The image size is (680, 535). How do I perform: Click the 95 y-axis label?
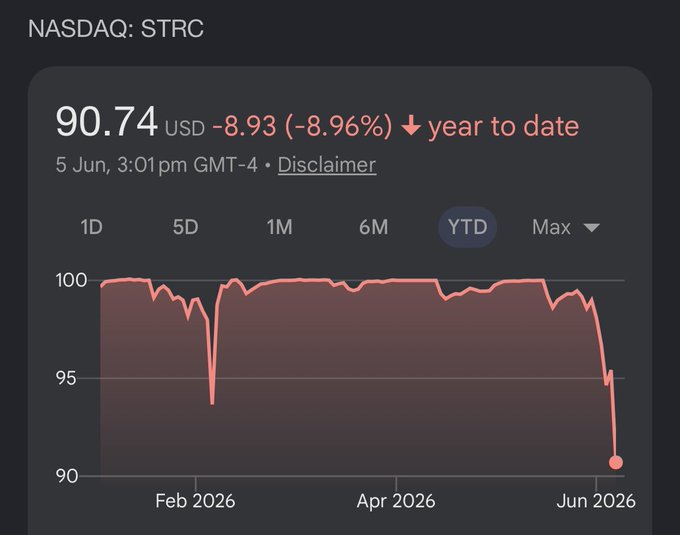point(66,378)
